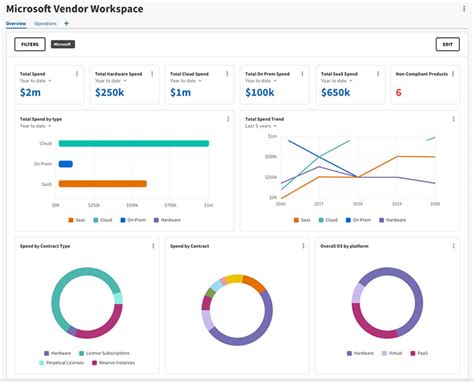The width and height of the screenshot is (474, 382).
Task: Open the FILTERS panel
Action: point(30,44)
